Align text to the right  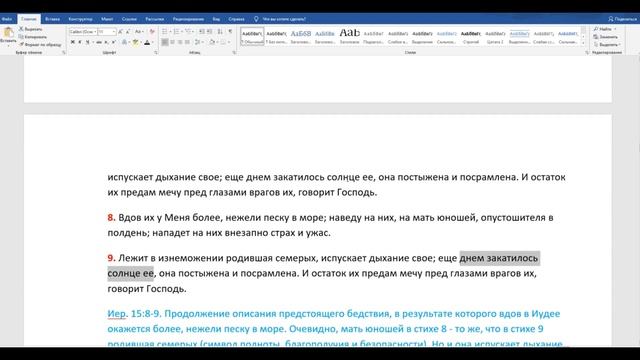[180, 42]
